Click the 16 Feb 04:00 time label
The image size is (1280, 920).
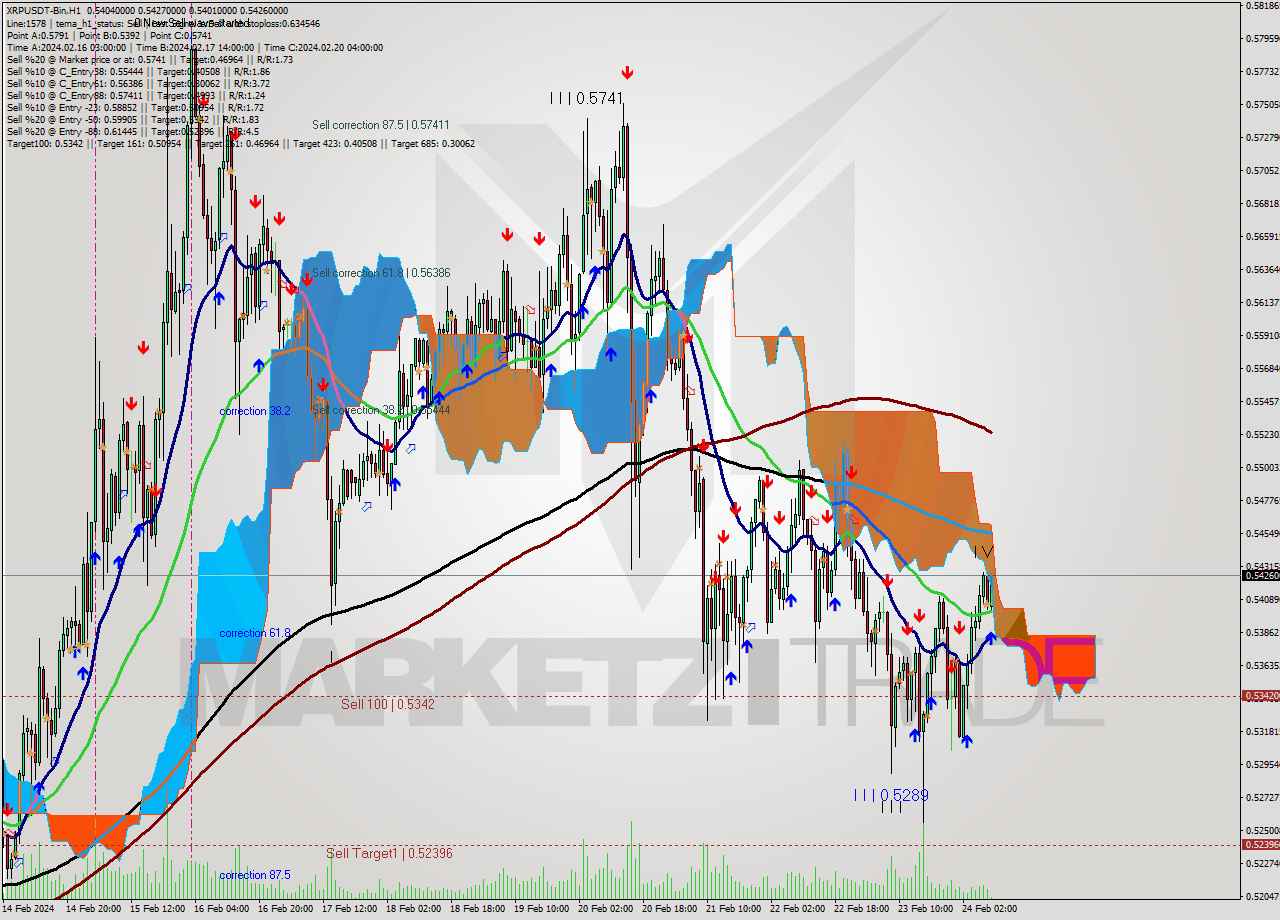click(221, 909)
